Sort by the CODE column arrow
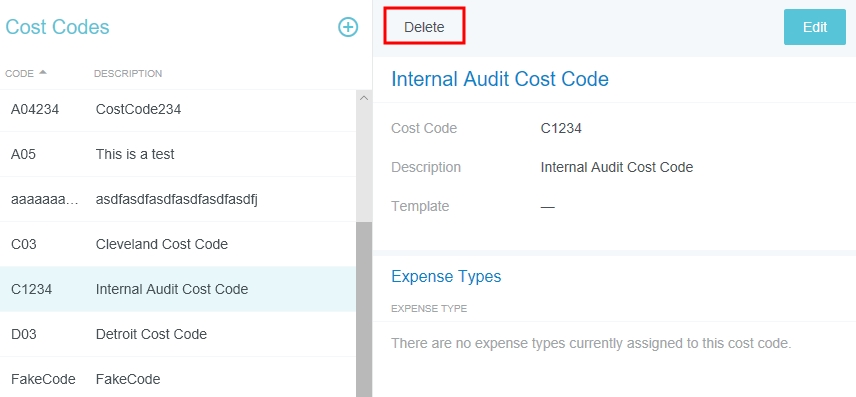Image resolution: width=856 pixels, height=397 pixels. 43,72
